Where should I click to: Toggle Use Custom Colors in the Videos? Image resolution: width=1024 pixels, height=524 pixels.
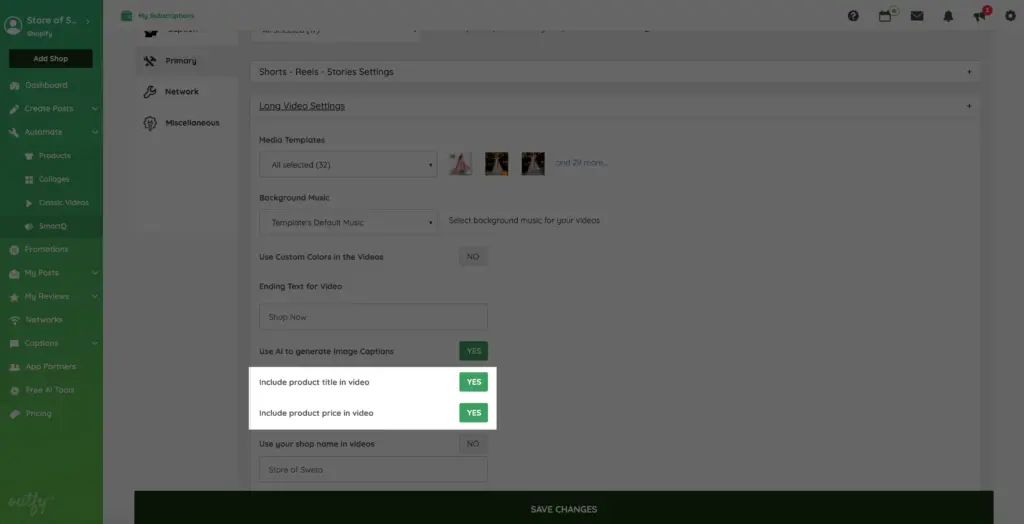(x=473, y=257)
